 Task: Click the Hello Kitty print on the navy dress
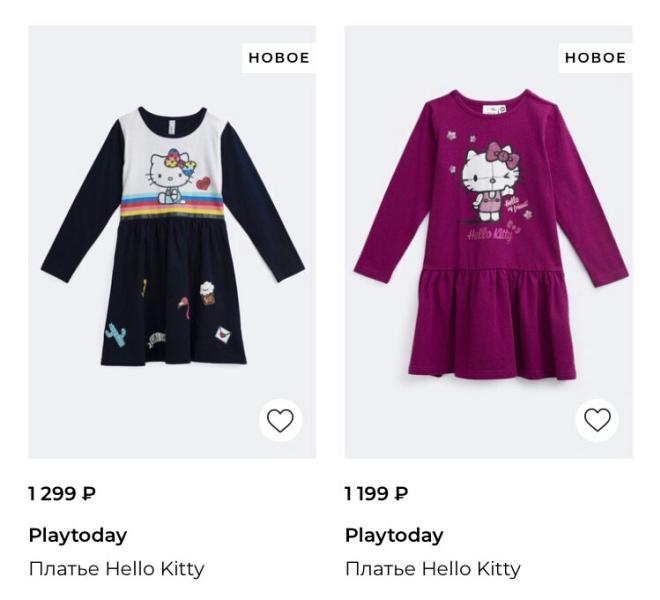[167, 173]
